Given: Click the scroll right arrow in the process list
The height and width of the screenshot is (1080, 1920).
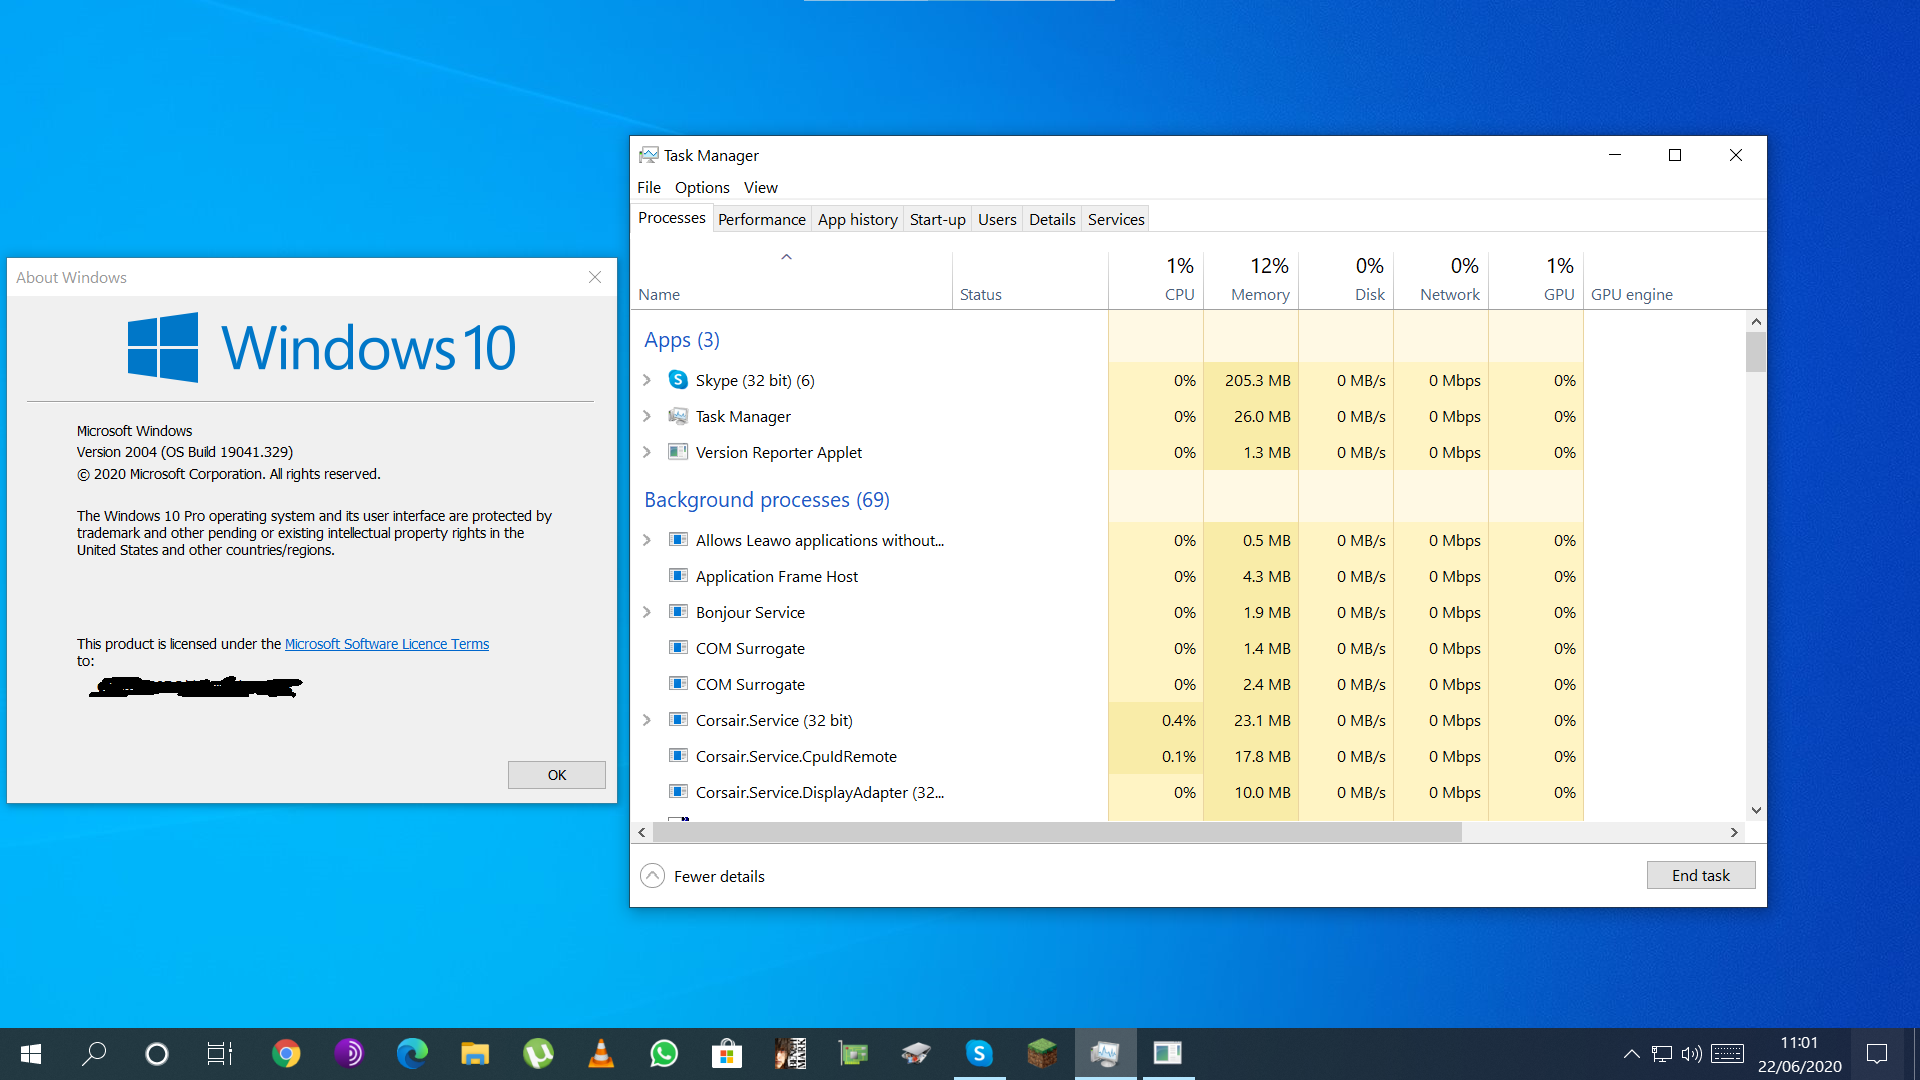Looking at the screenshot, I should [x=1735, y=832].
